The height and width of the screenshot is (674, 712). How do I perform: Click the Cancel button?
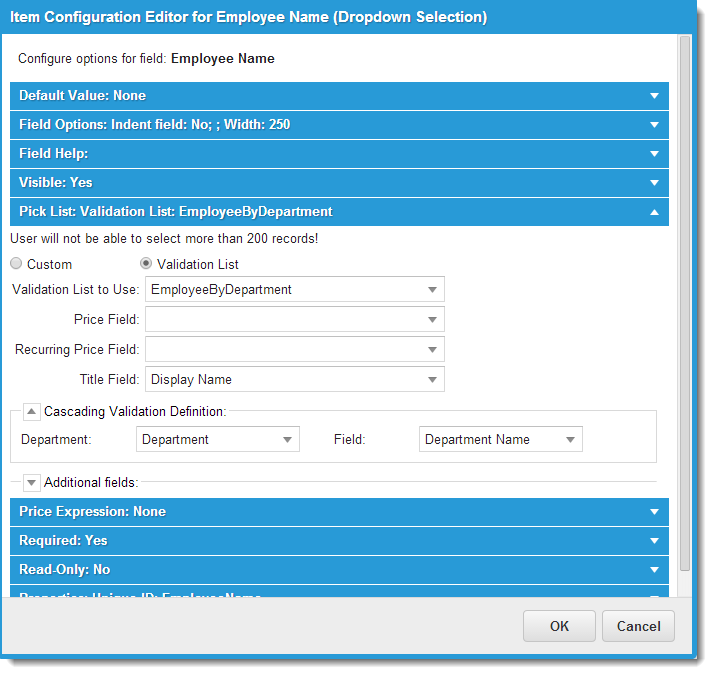[x=638, y=626]
